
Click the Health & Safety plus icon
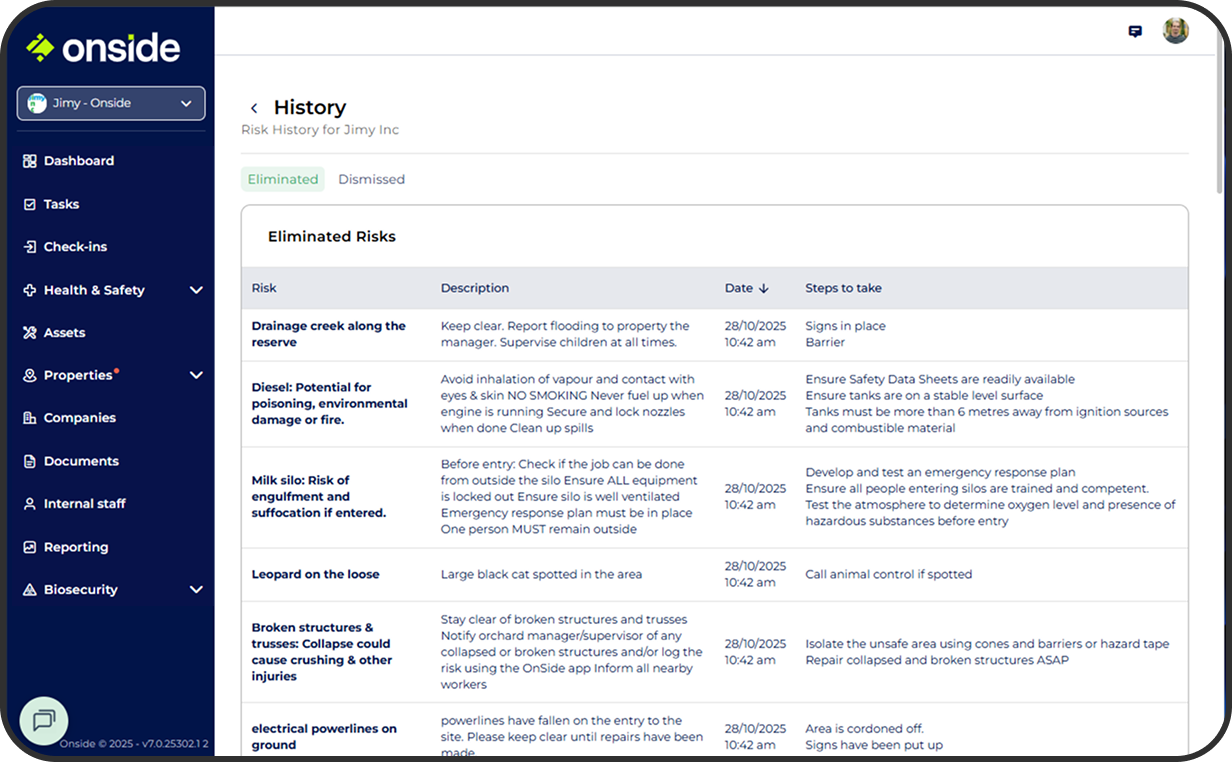click(30, 290)
